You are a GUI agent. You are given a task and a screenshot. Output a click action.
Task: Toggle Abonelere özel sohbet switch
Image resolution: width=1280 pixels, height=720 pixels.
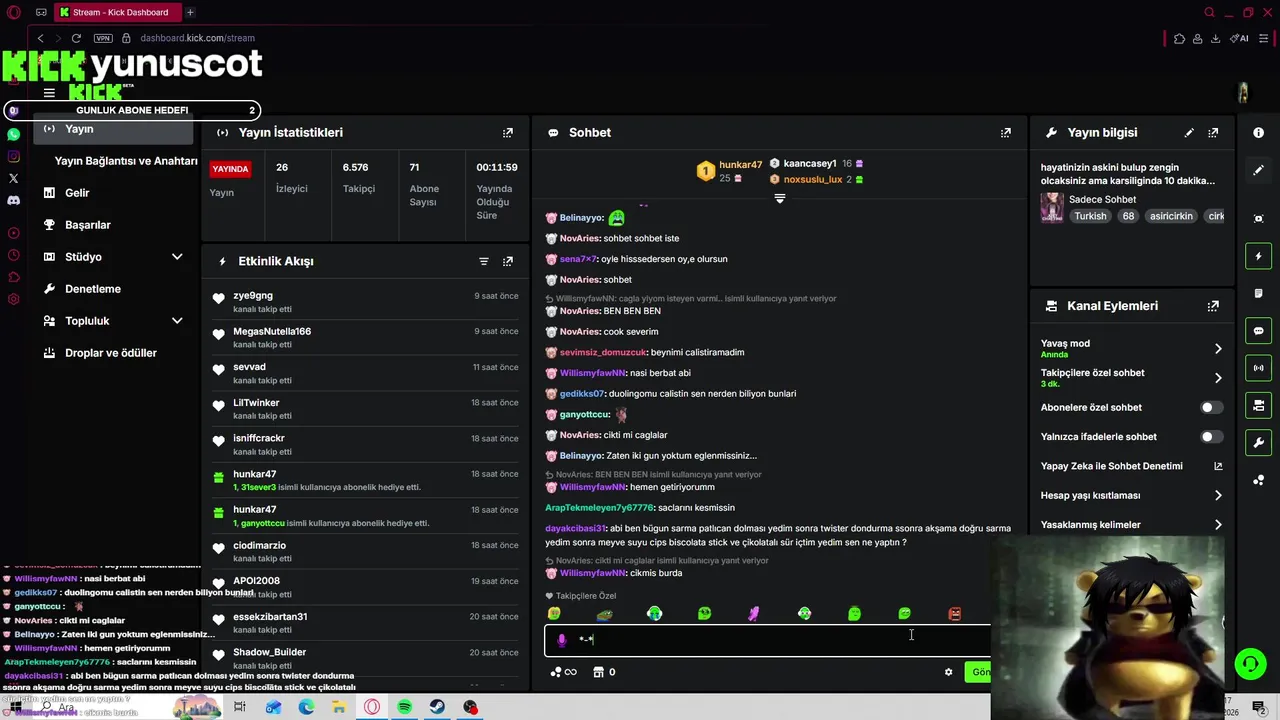pos(1211,407)
